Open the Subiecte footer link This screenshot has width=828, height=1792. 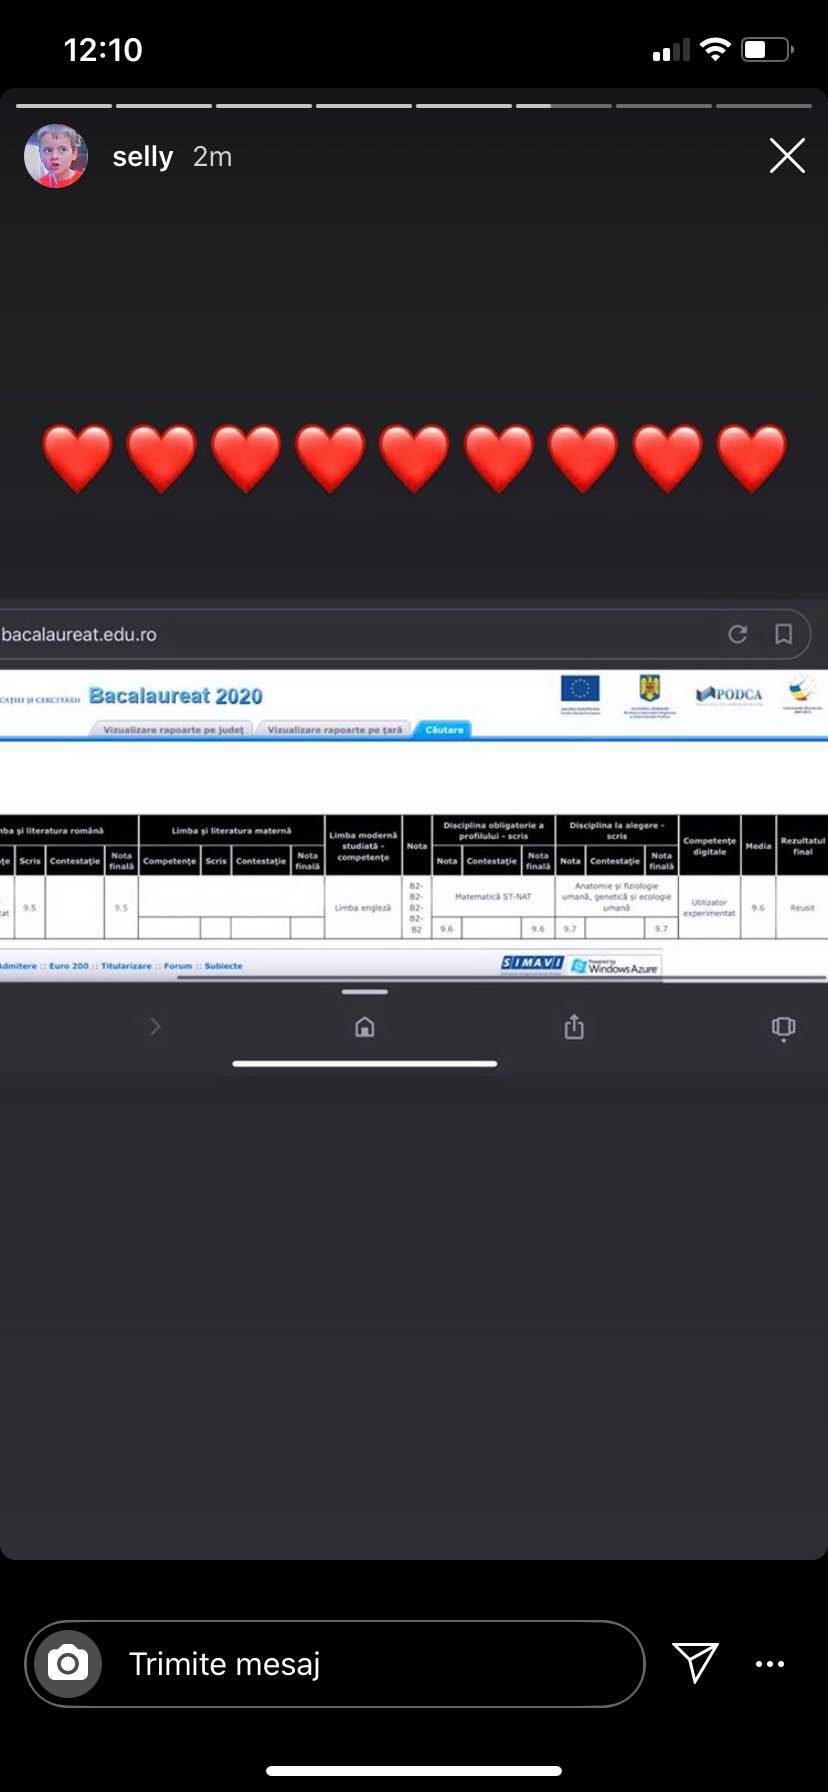(x=223, y=966)
